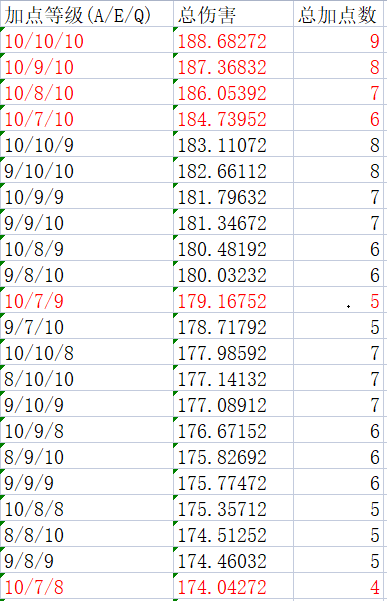Click the cell 9/8/9

tap(87, 561)
